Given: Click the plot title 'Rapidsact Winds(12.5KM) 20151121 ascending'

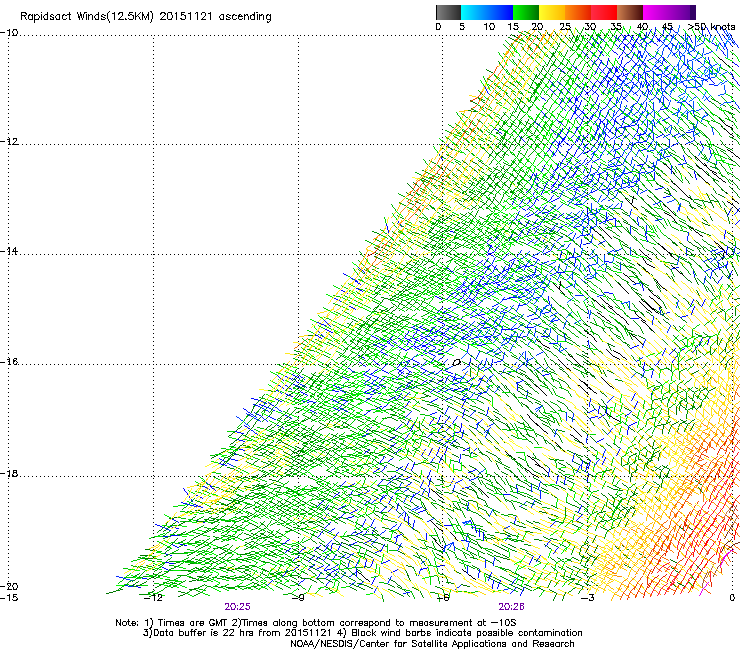Looking at the screenshot, I should pos(146,17).
